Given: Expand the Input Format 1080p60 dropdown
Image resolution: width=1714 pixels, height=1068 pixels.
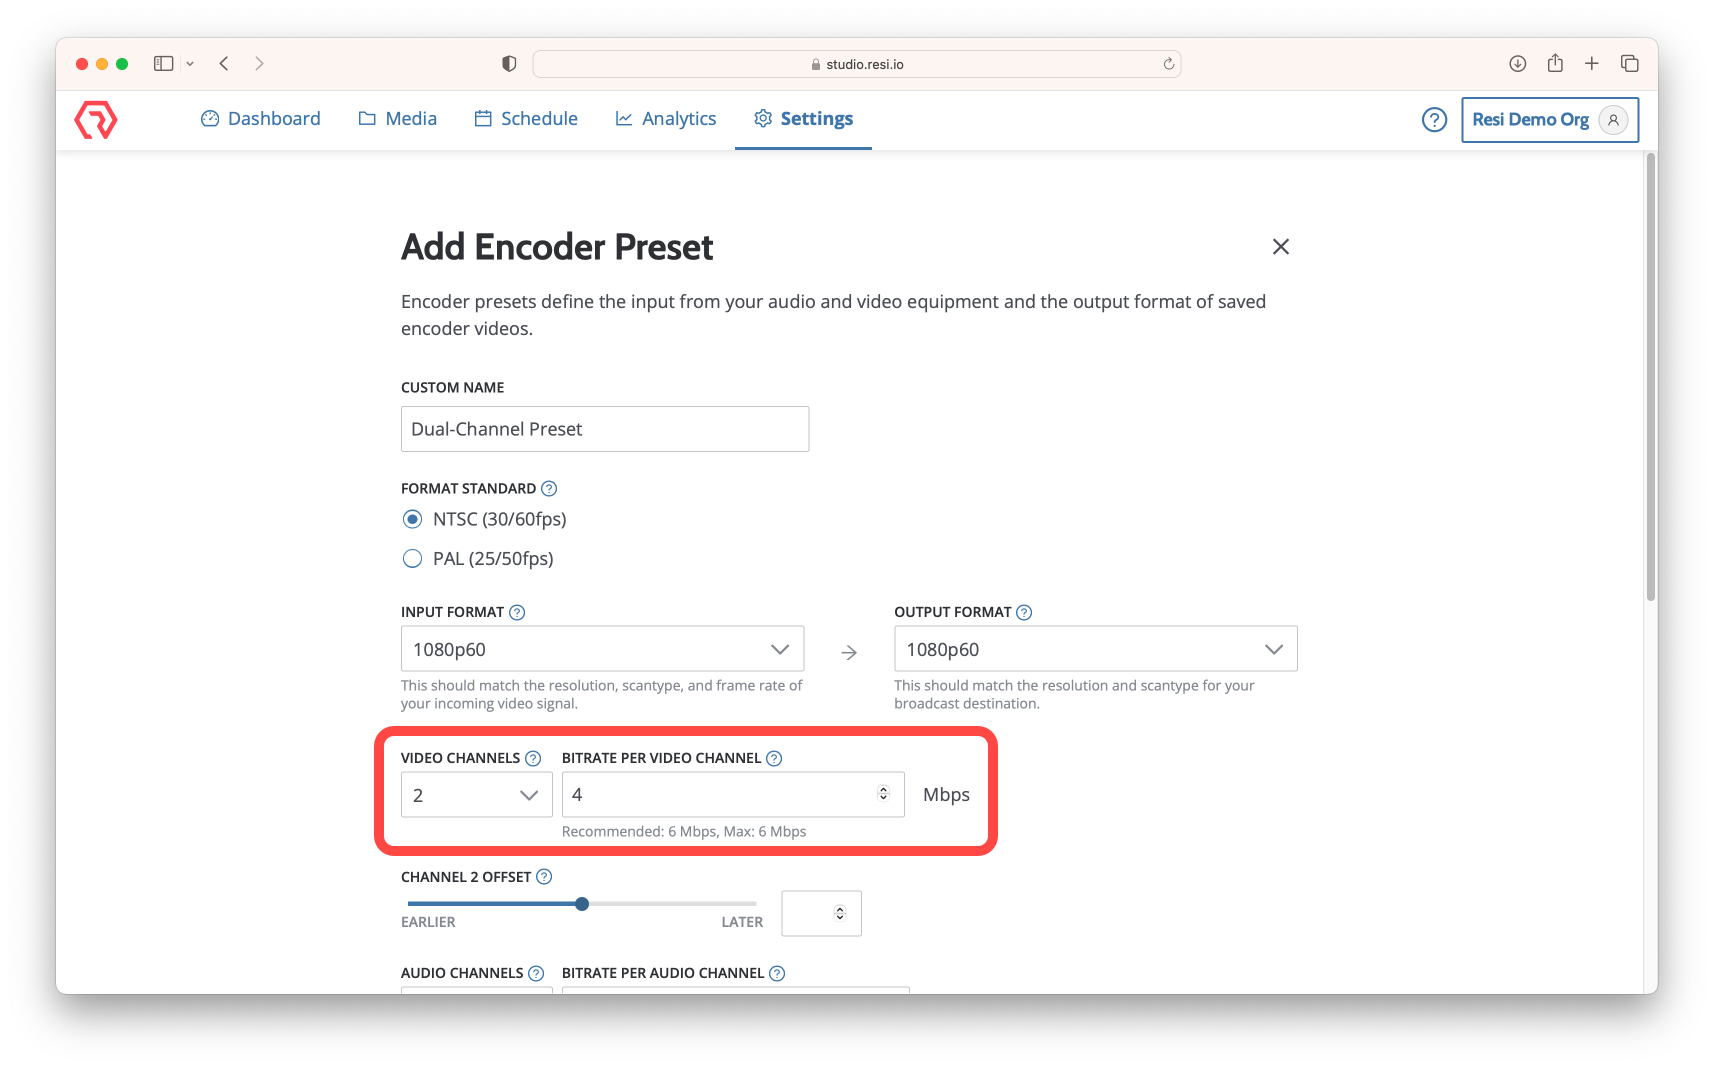Looking at the screenshot, I should tap(602, 649).
